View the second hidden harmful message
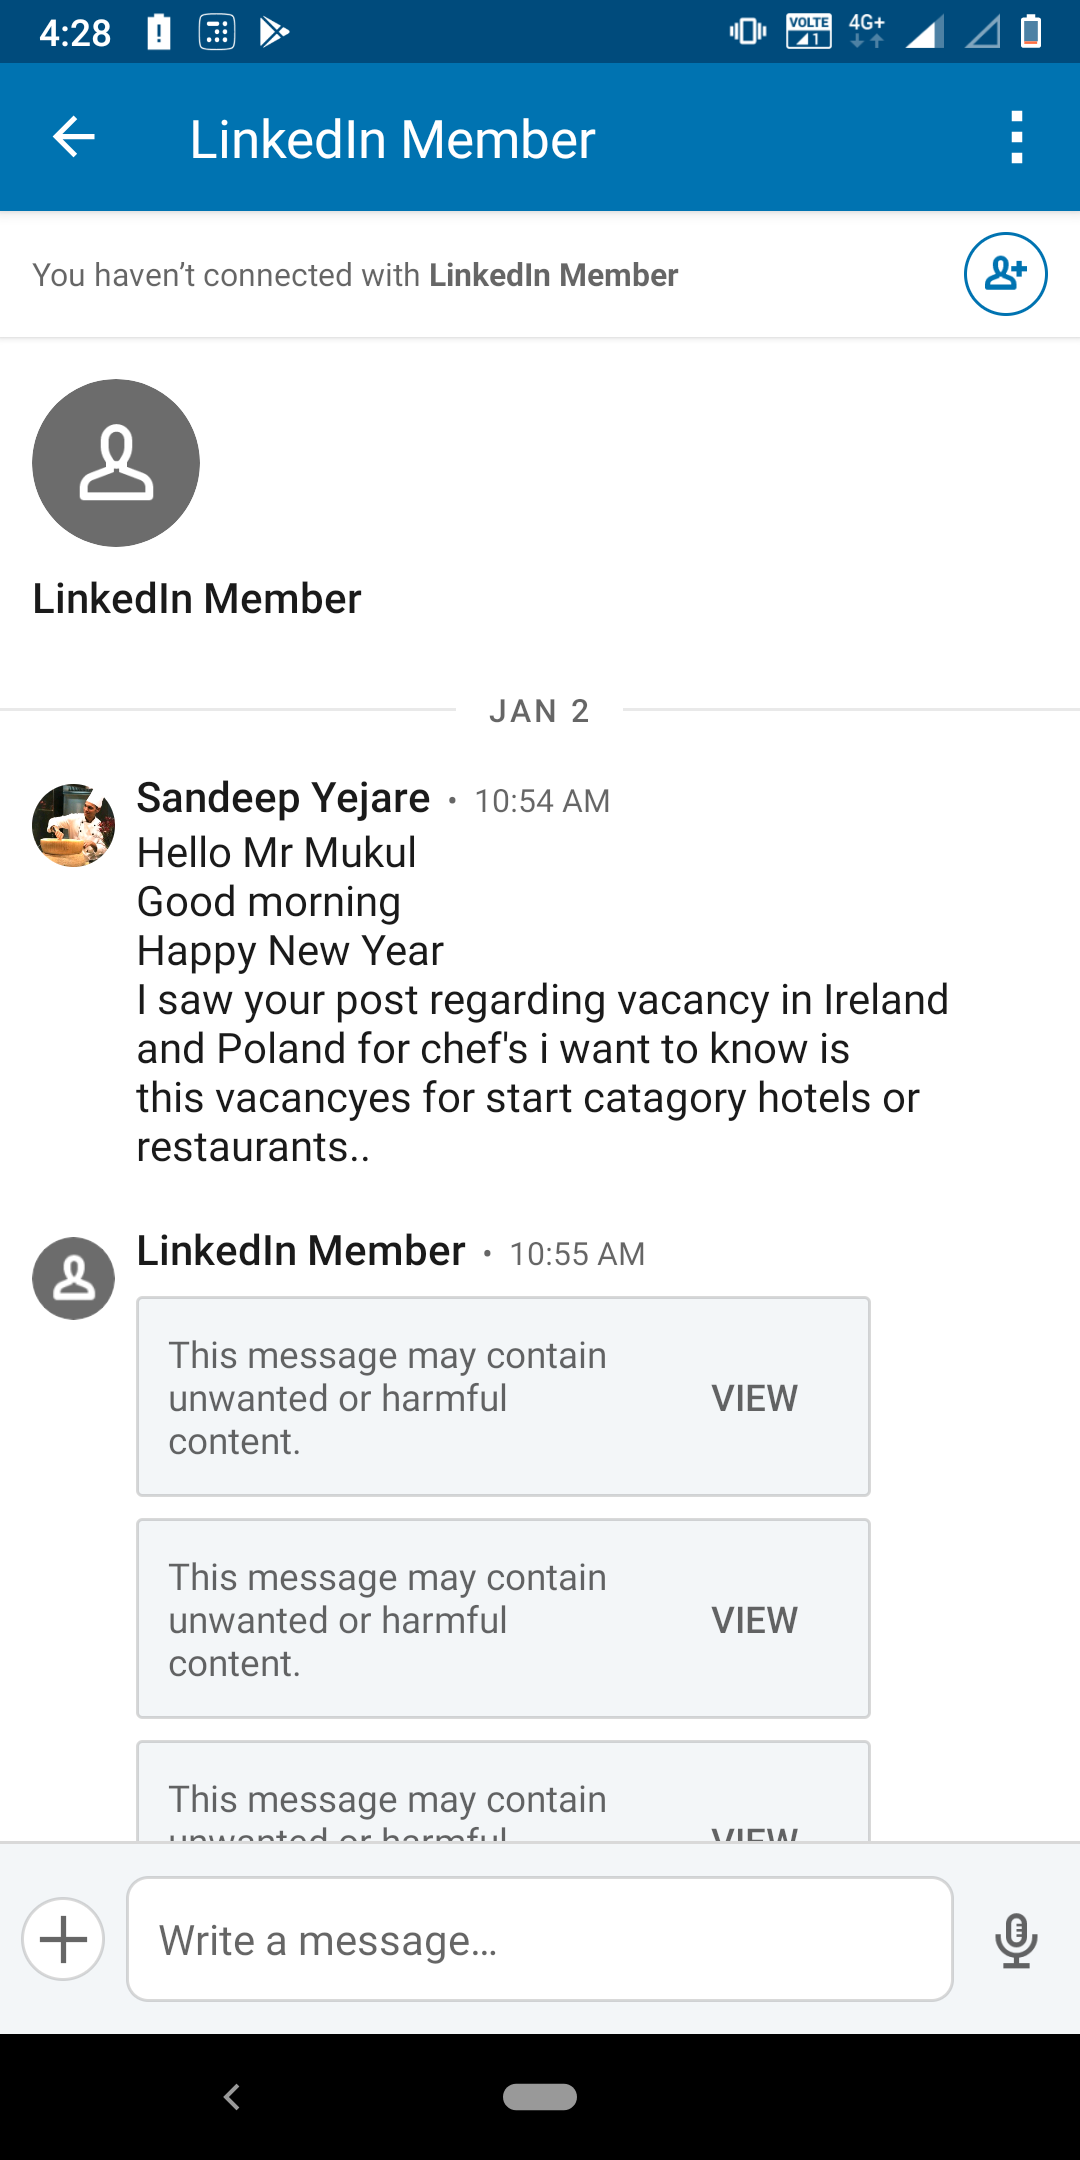The image size is (1080, 2160). (754, 1620)
